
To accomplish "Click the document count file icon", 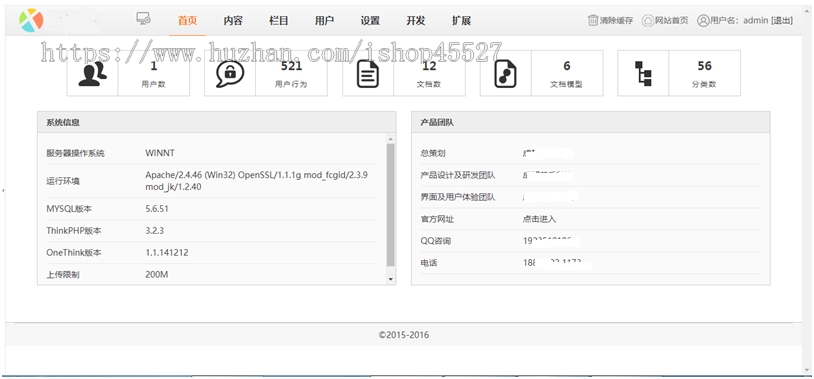I will click(x=368, y=74).
